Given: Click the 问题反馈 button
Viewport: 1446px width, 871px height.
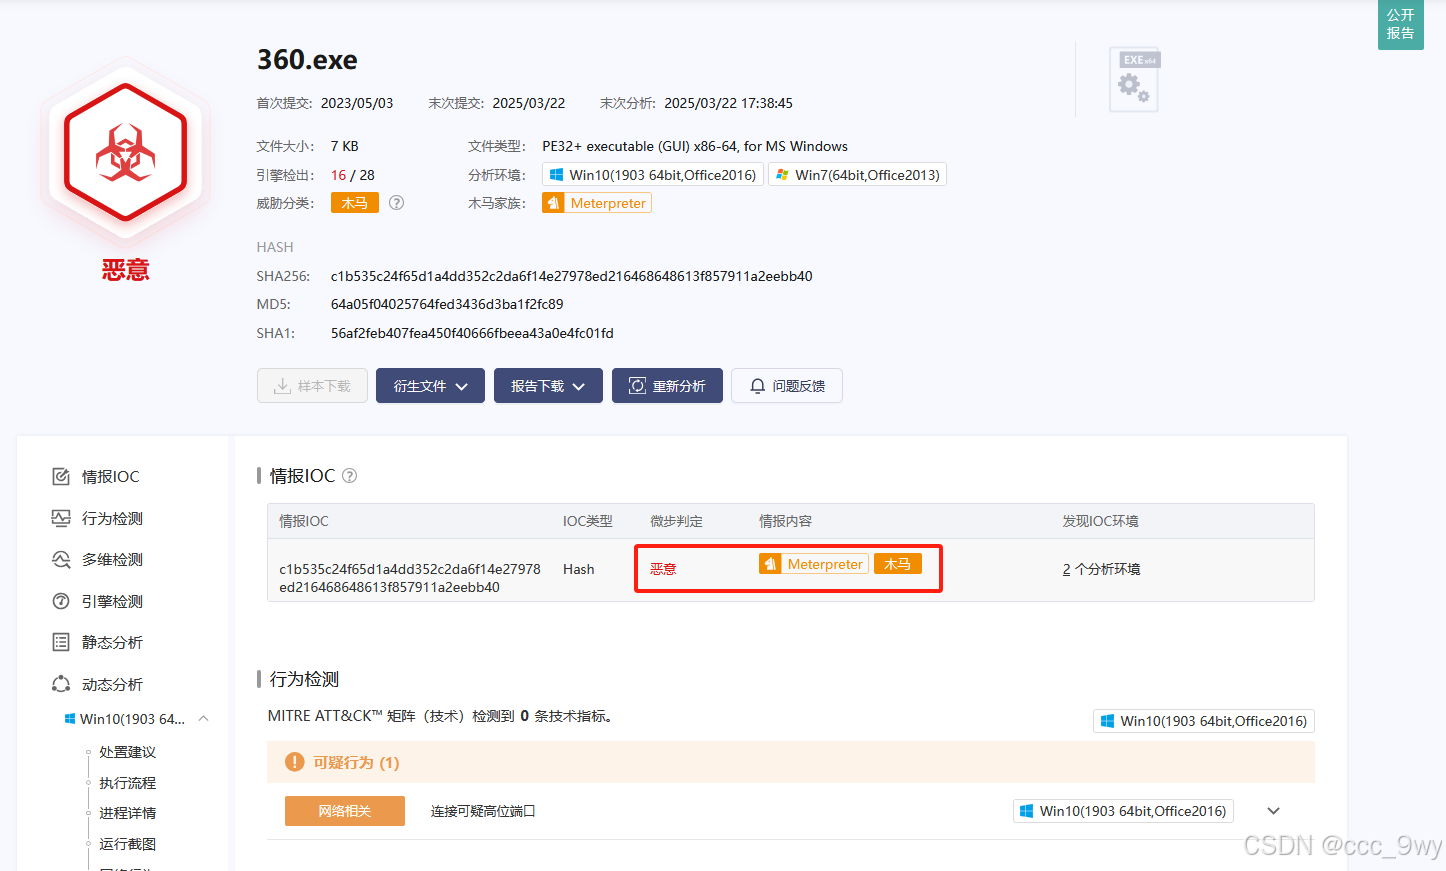Looking at the screenshot, I should click(x=787, y=386).
